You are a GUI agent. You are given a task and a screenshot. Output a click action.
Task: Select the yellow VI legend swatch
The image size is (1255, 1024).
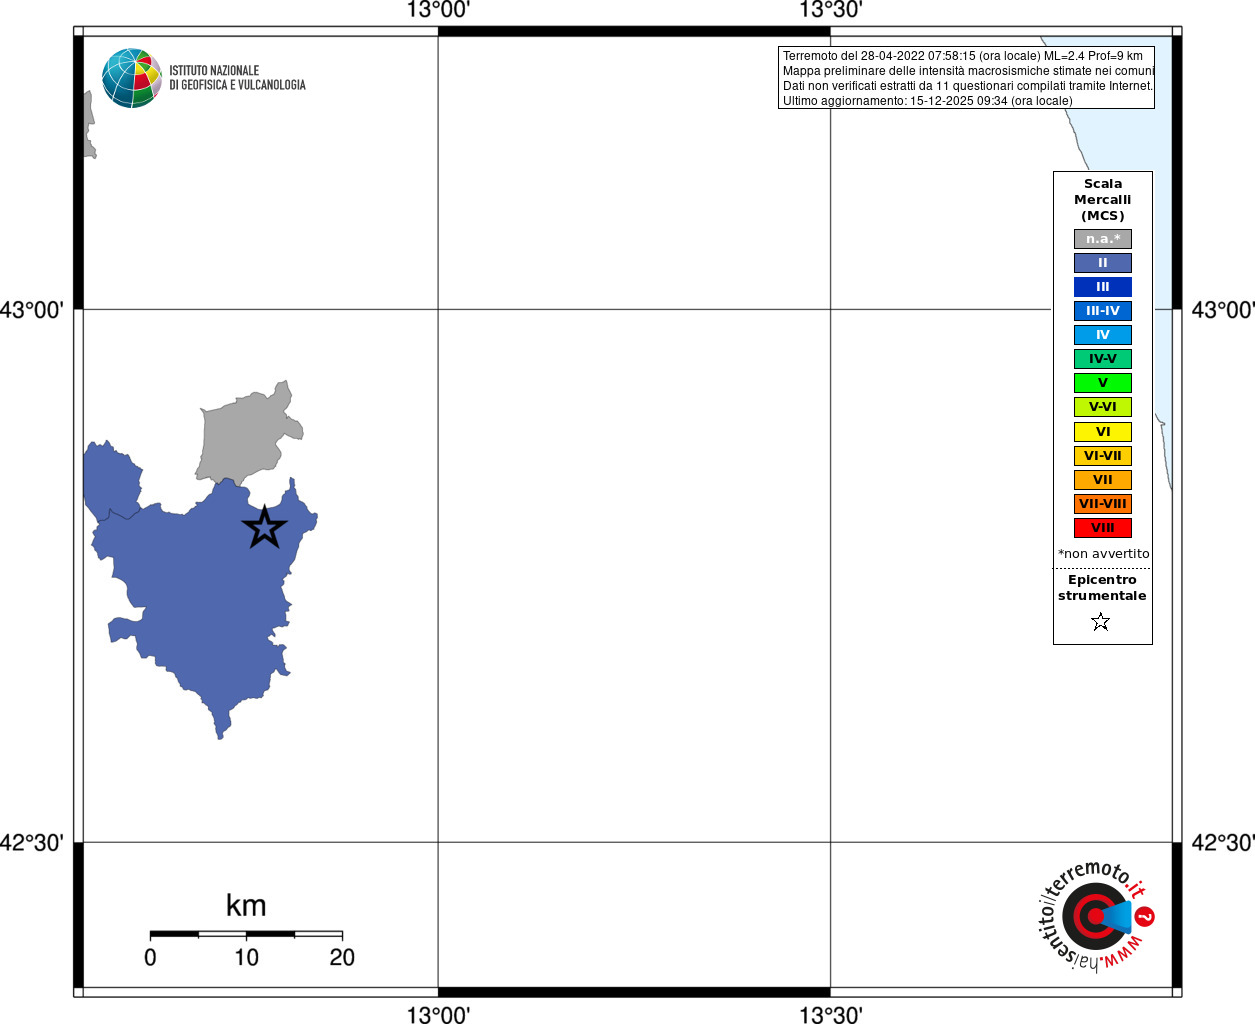tap(1103, 432)
